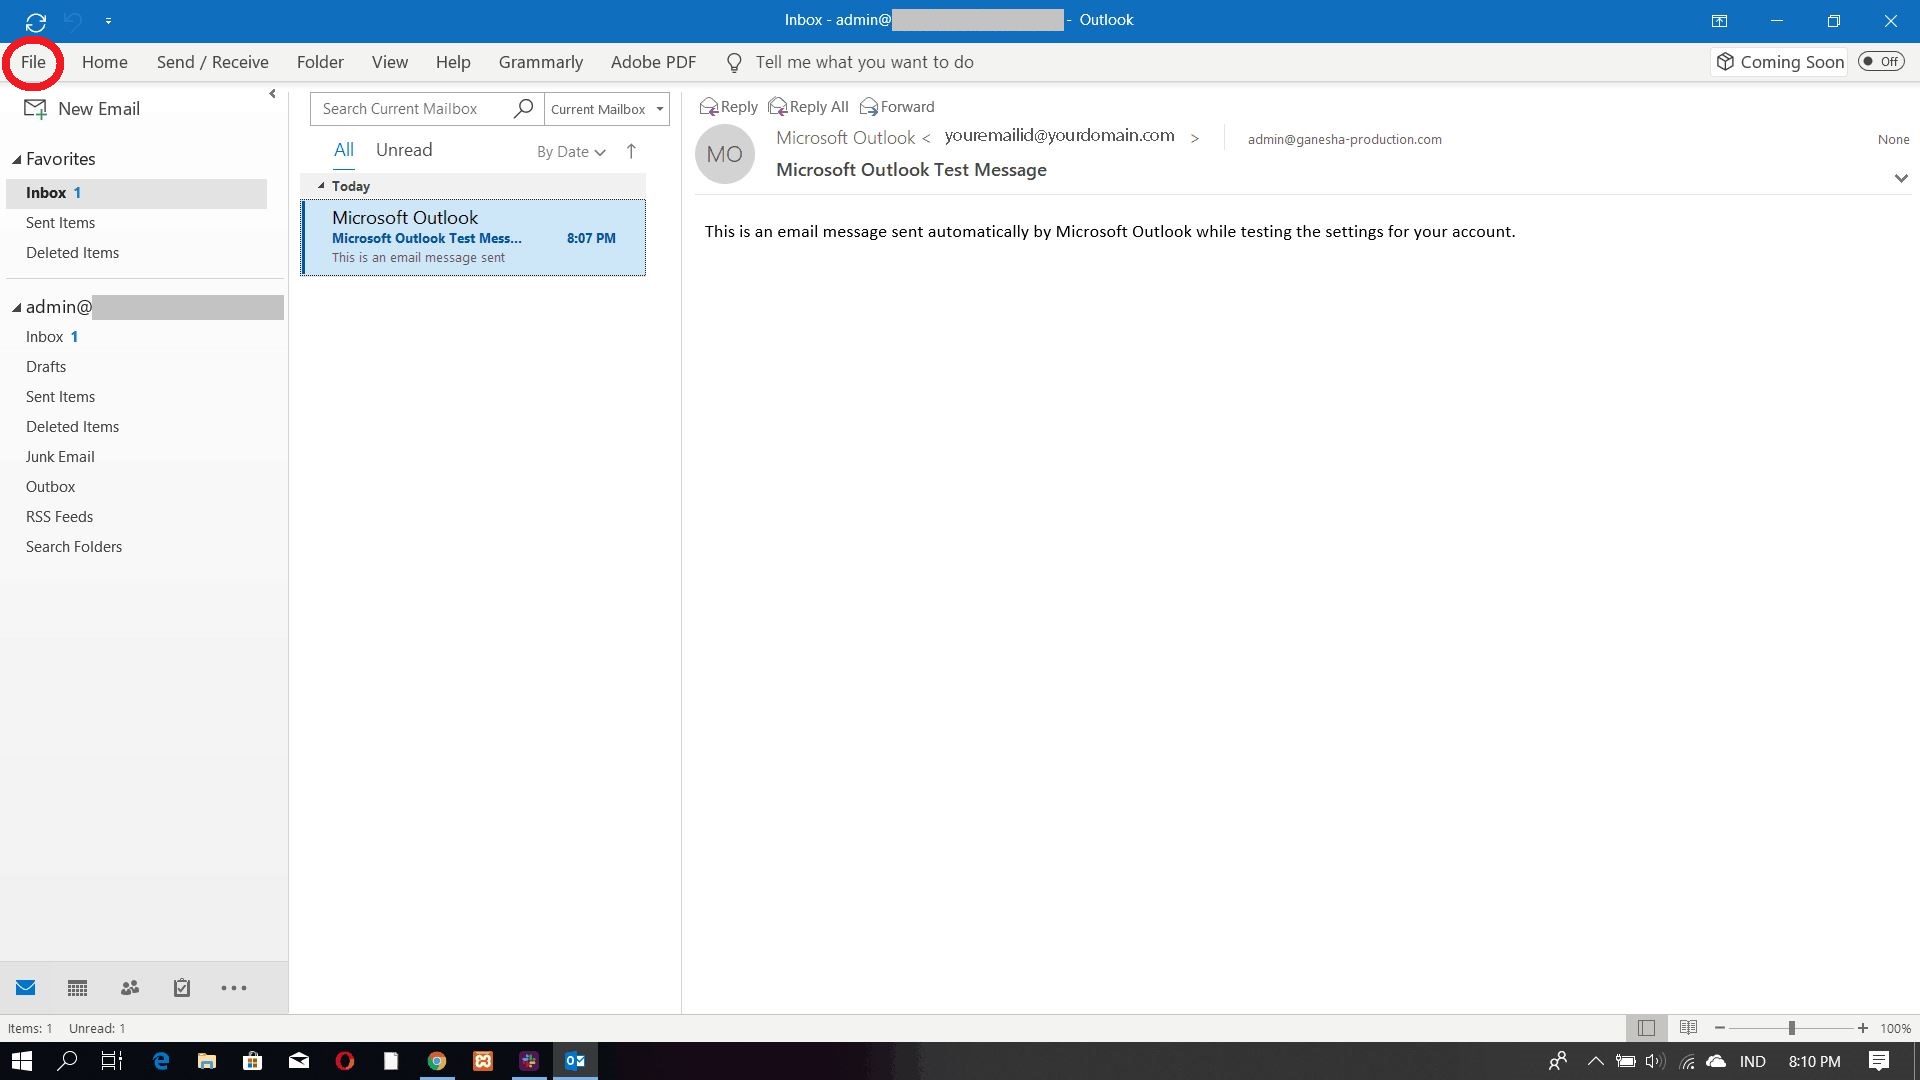Open Google Chrome from the taskbar
Image resolution: width=1920 pixels, height=1080 pixels.
pos(437,1061)
